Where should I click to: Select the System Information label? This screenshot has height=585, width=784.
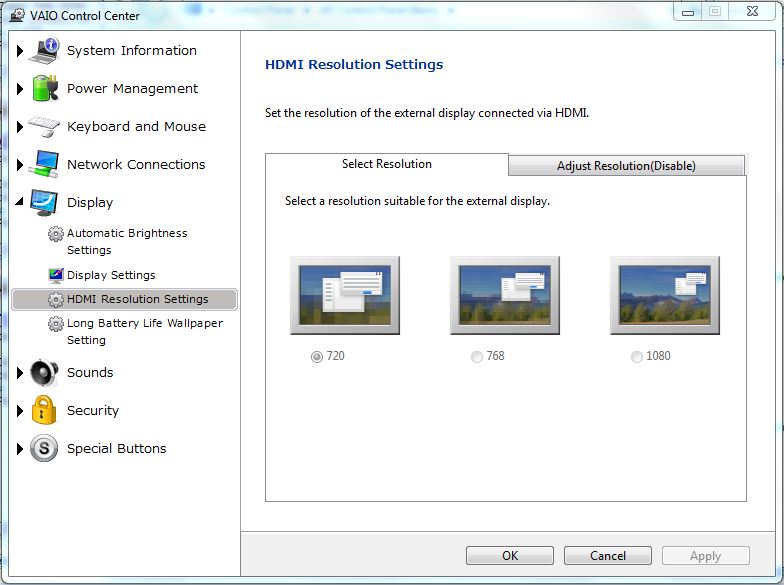point(132,50)
